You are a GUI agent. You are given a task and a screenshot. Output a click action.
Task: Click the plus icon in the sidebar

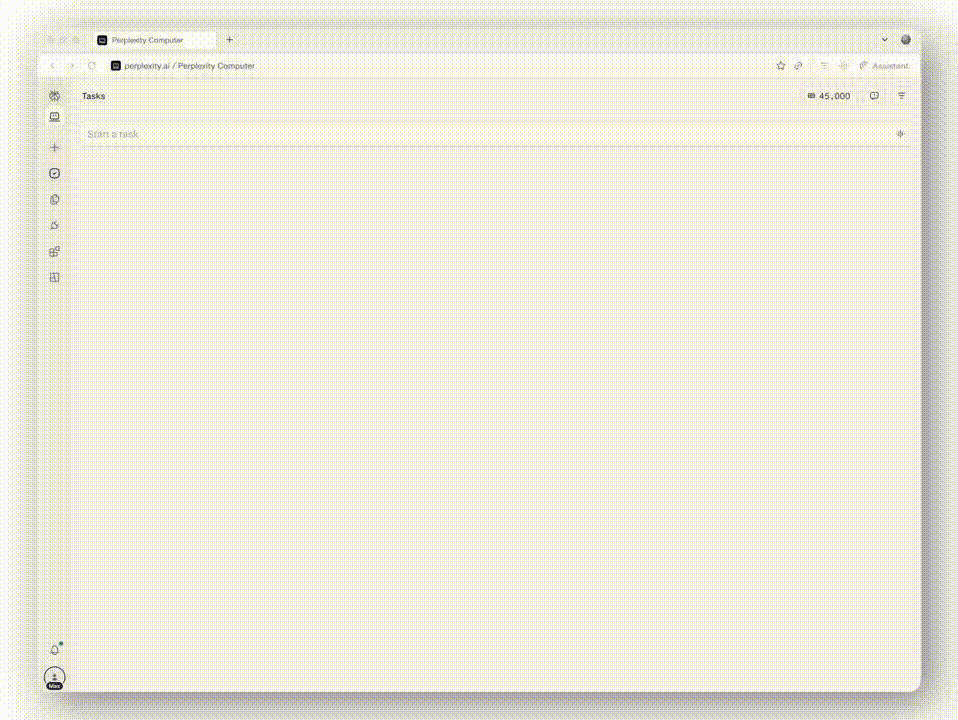54,147
